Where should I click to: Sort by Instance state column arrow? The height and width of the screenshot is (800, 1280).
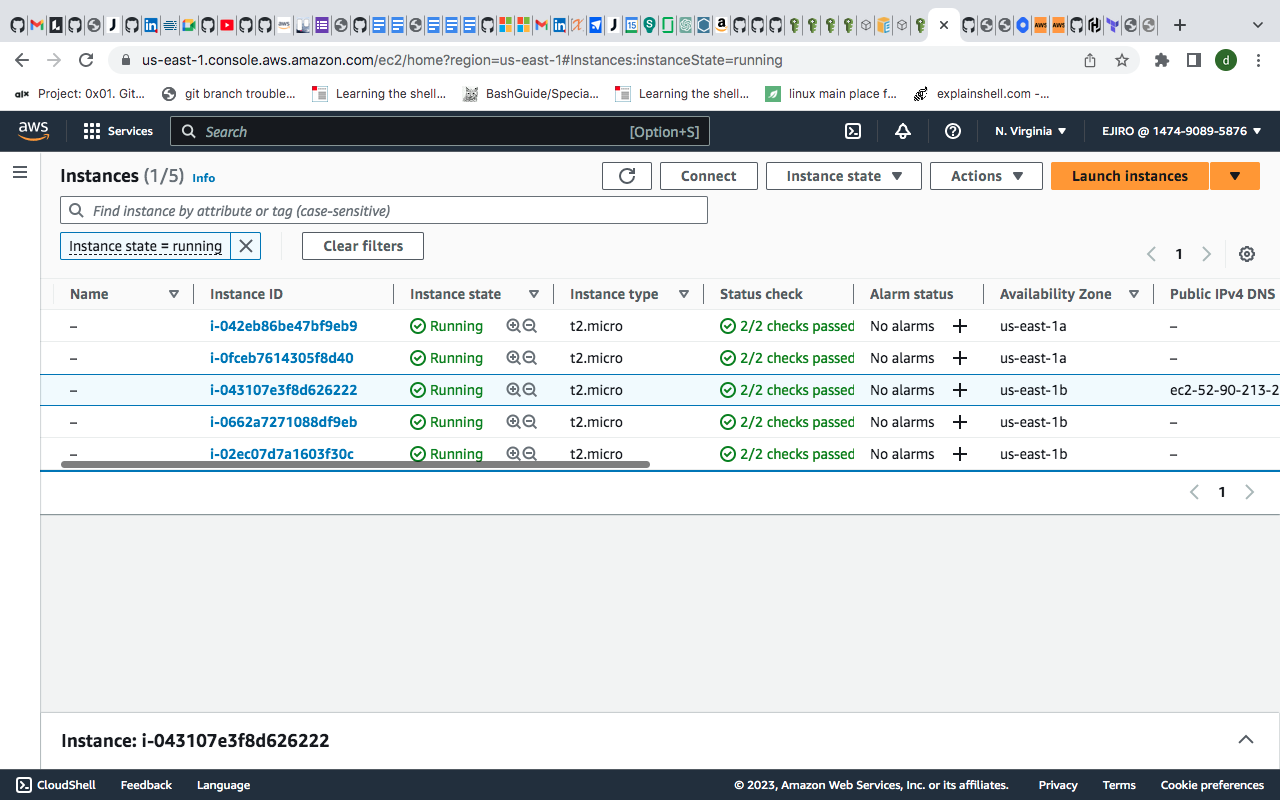[x=534, y=294]
